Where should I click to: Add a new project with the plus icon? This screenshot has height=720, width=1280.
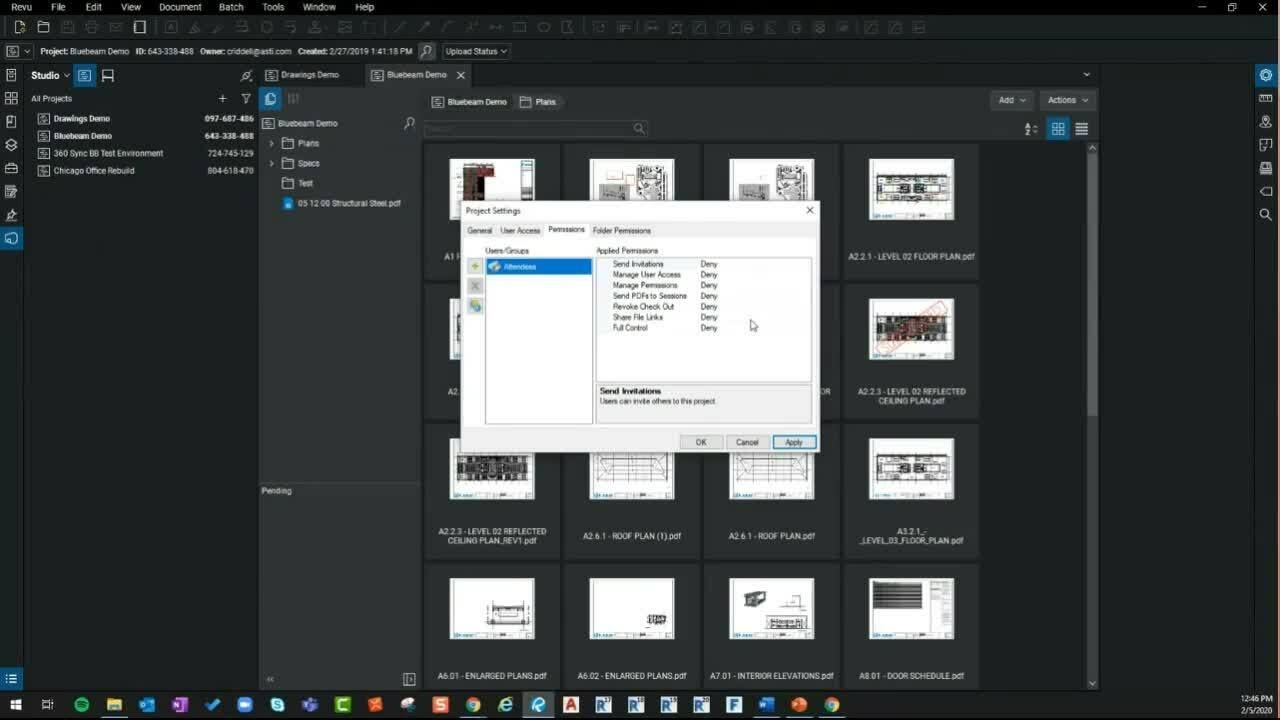(x=222, y=99)
